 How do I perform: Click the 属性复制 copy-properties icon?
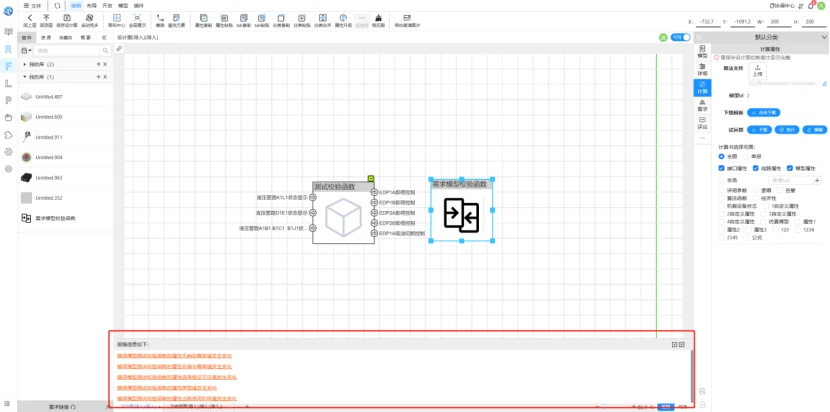click(x=203, y=20)
